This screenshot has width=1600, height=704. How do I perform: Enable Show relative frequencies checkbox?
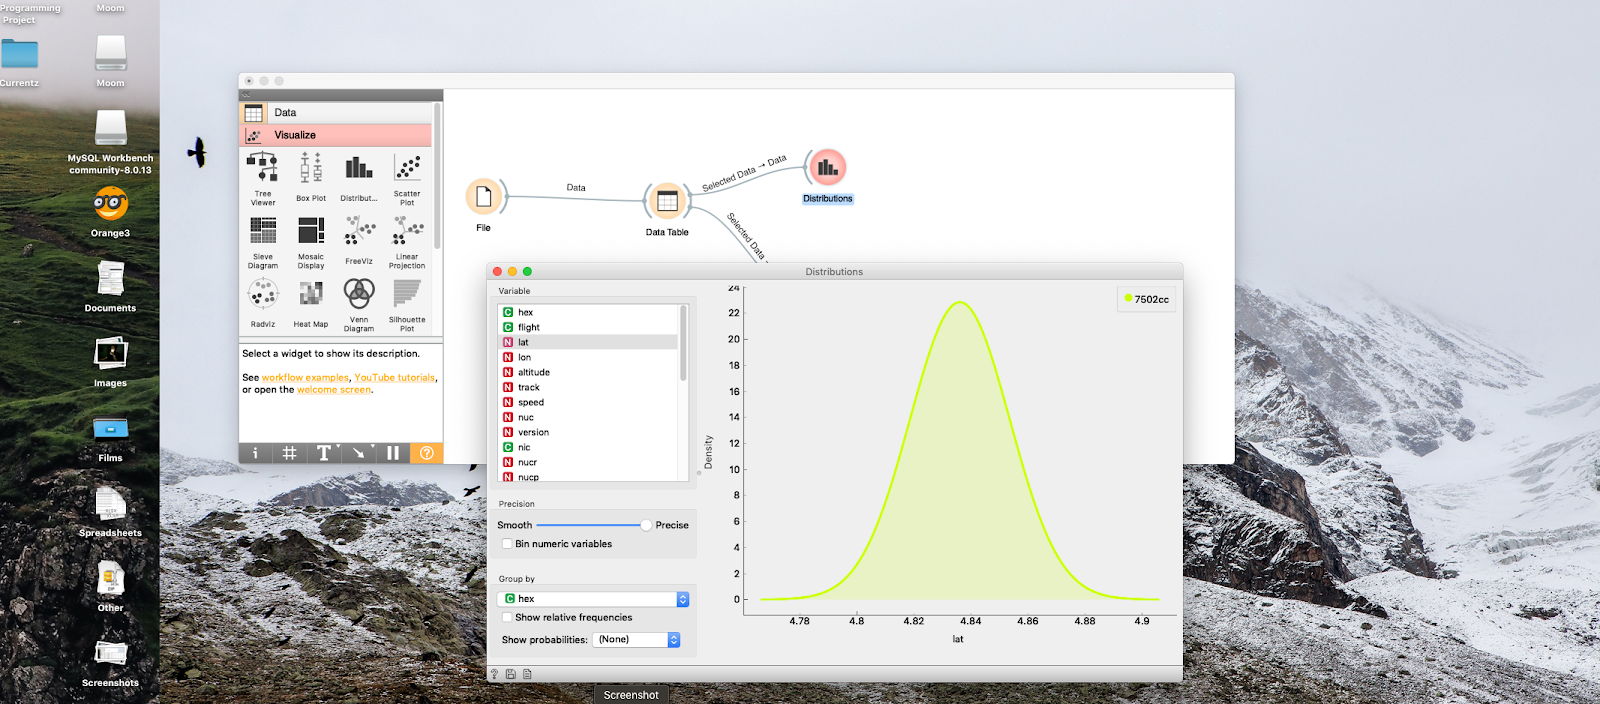click(507, 618)
